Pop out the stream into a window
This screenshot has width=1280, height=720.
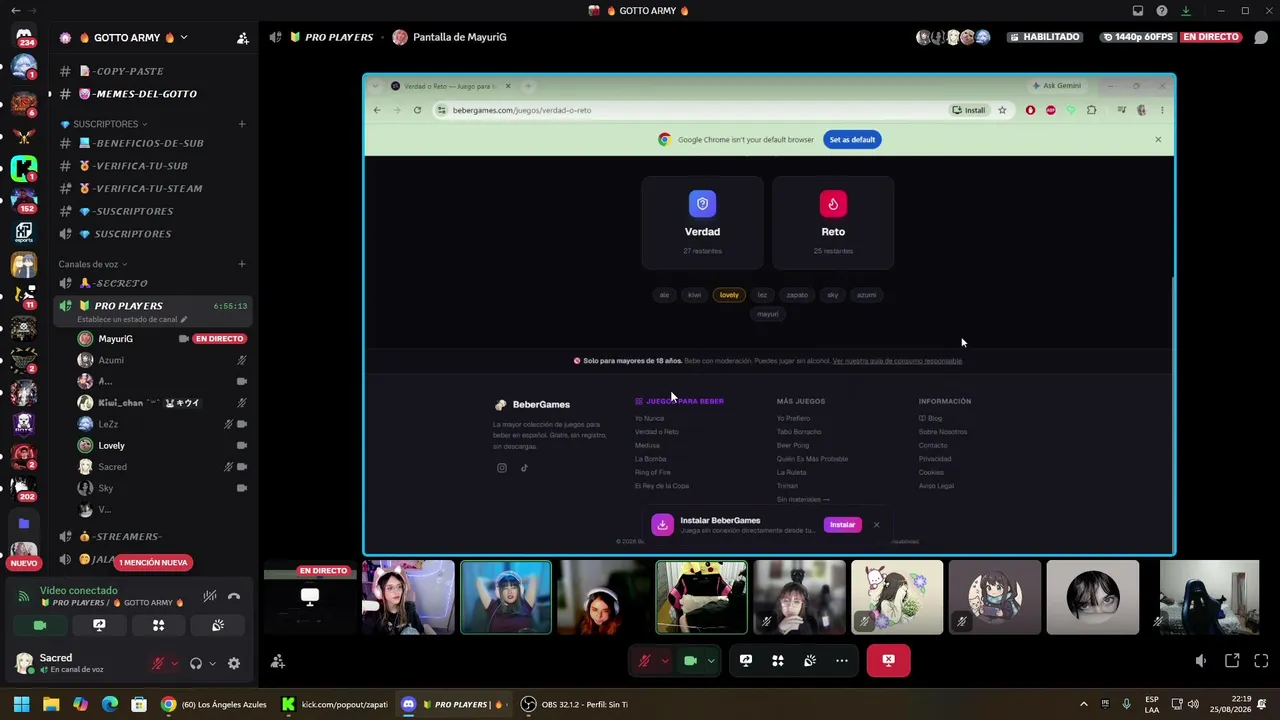coord(1232,661)
